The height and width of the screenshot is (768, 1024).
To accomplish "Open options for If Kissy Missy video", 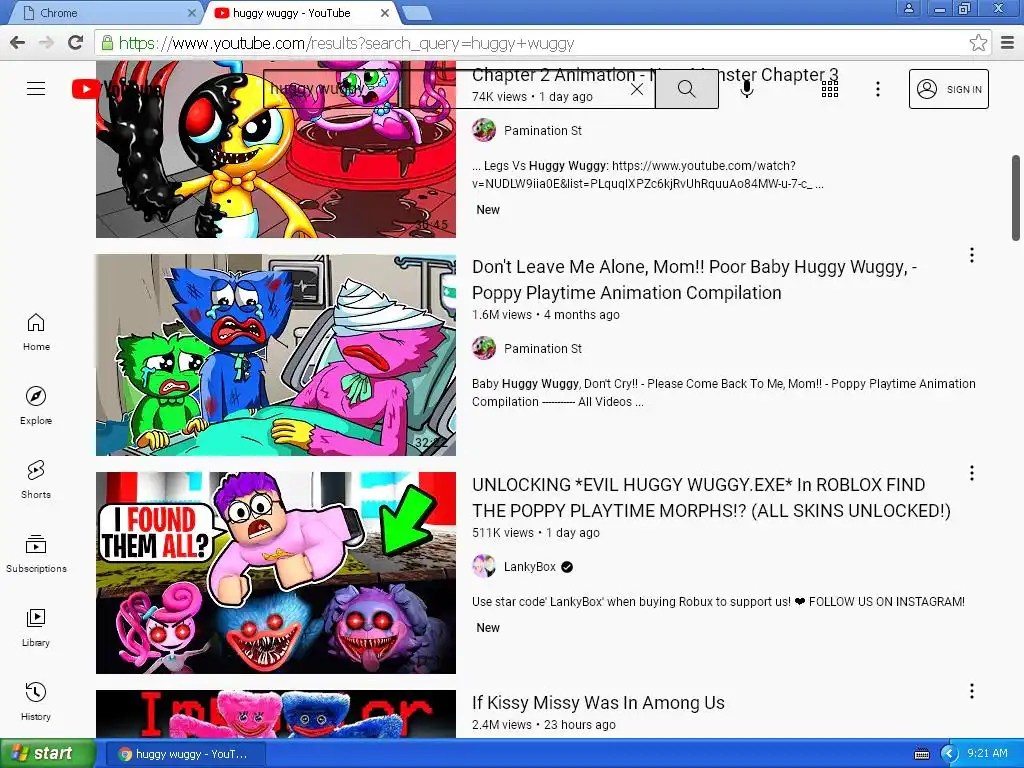I will coord(972,691).
